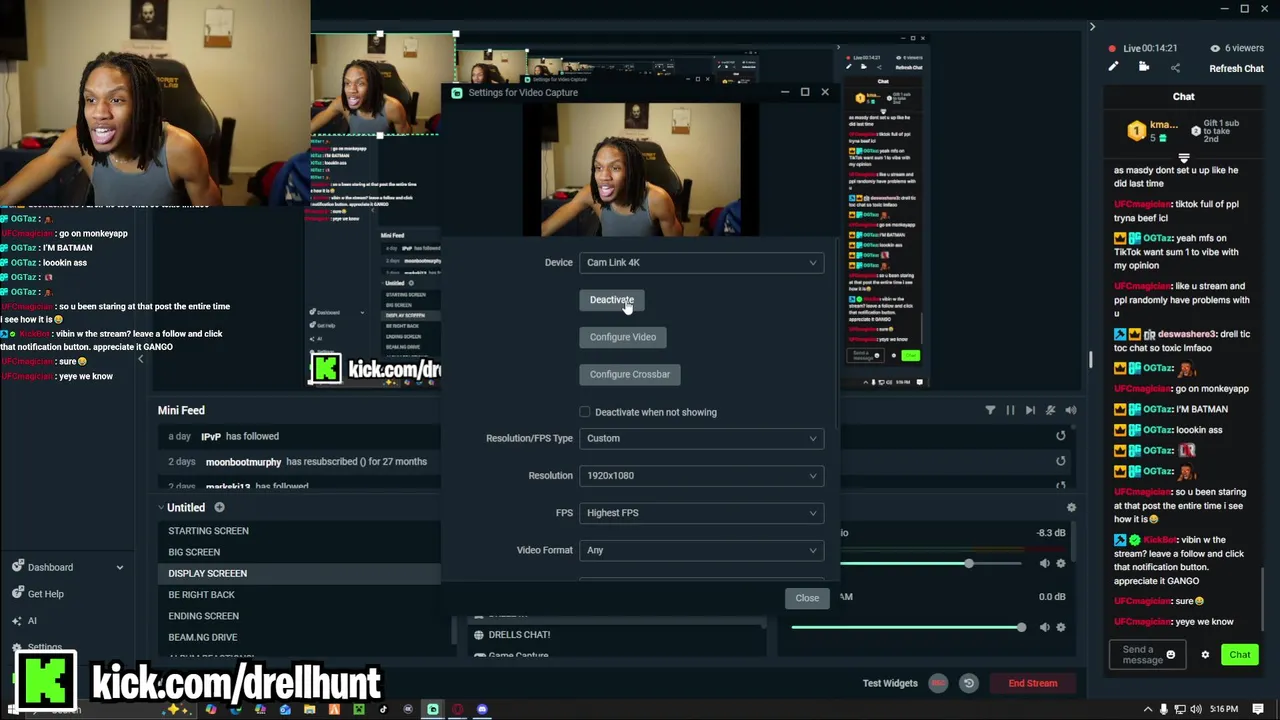Click Refresh Chat
The width and height of the screenshot is (1280, 720).
[1237, 68]
